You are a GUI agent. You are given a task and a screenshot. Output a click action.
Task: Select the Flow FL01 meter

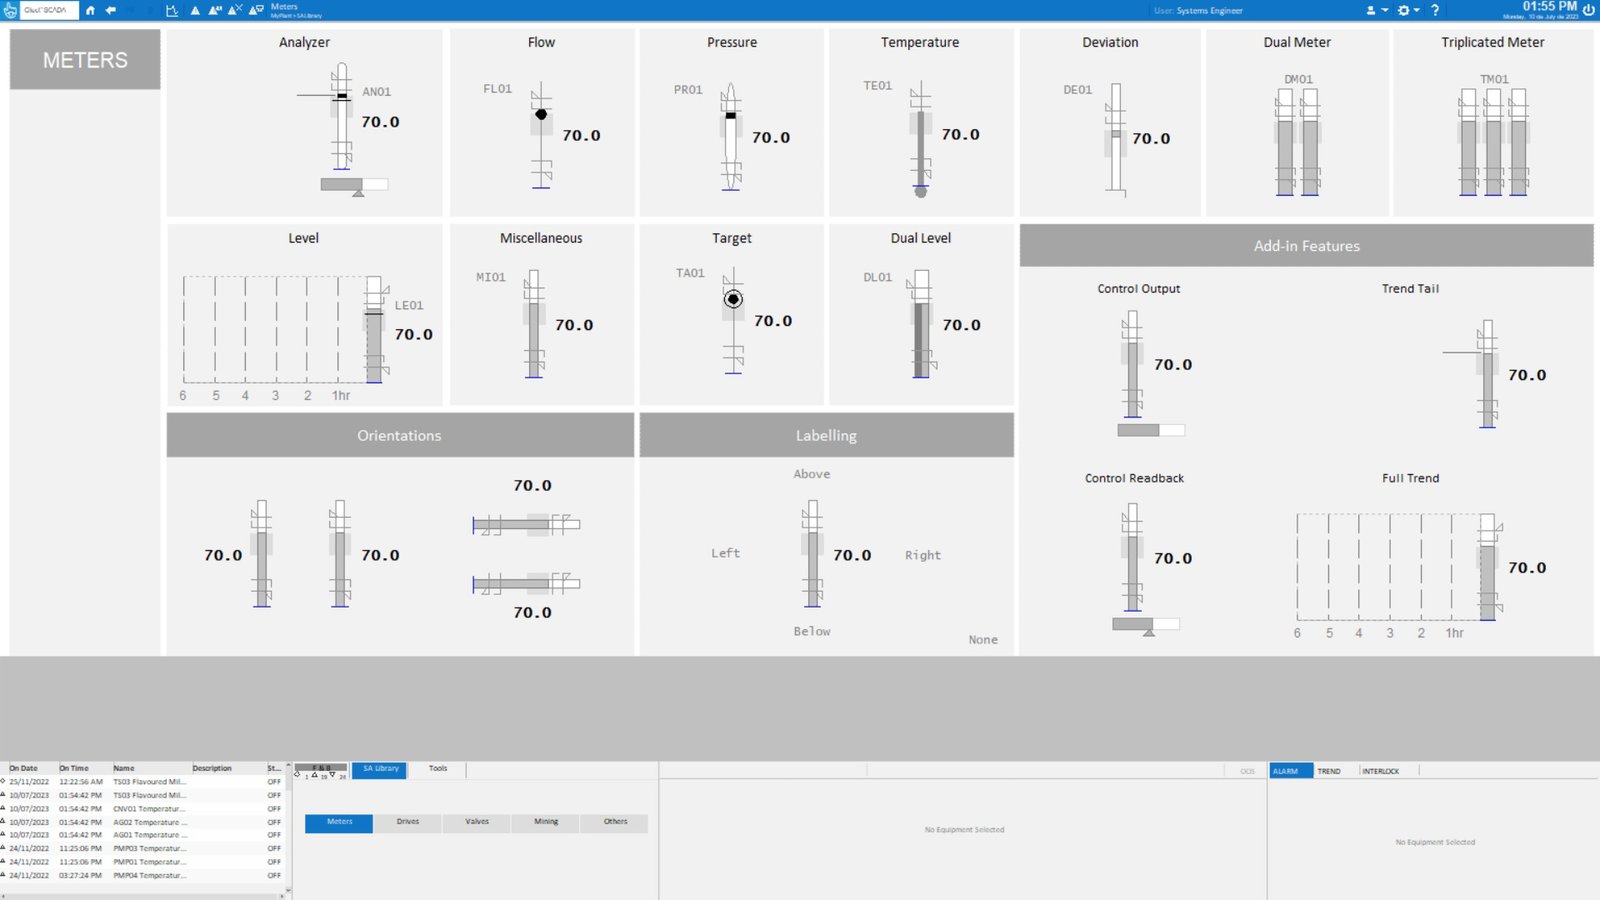pos(541,135)
